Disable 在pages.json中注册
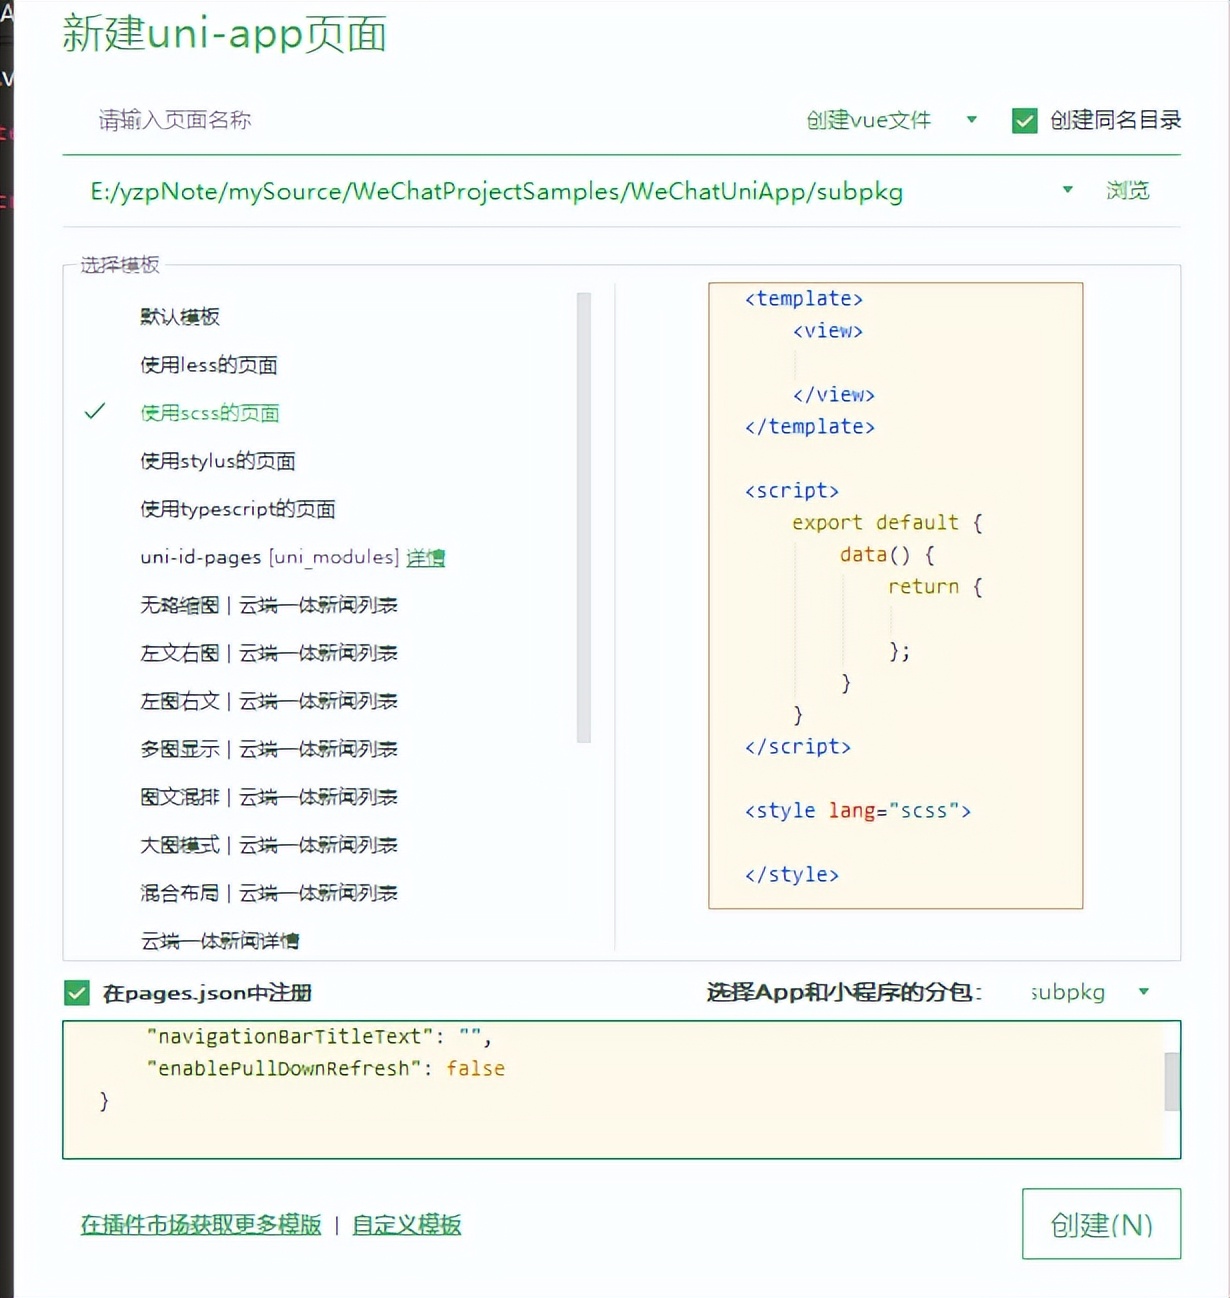 (x=76, y=992)
